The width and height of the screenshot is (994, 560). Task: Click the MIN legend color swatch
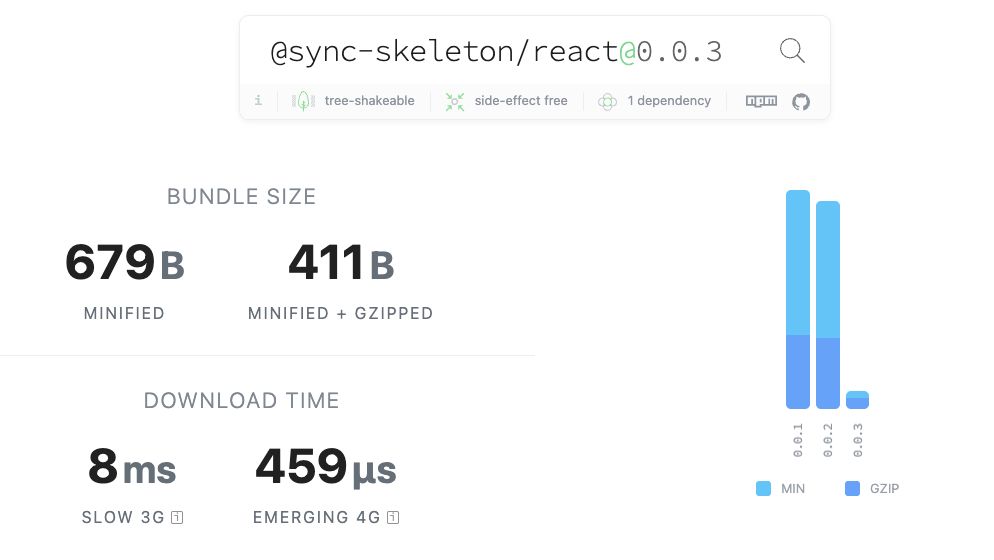coord(763,488)
